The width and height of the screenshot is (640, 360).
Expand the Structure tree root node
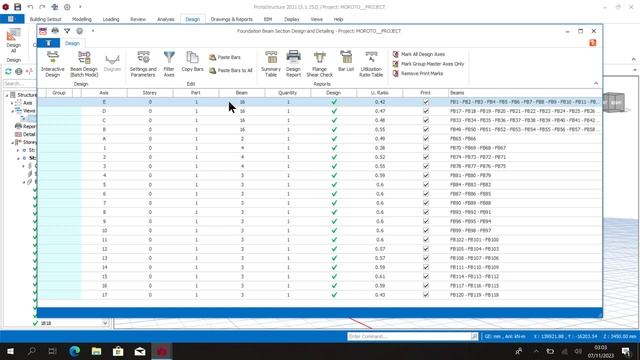(7, 95)
